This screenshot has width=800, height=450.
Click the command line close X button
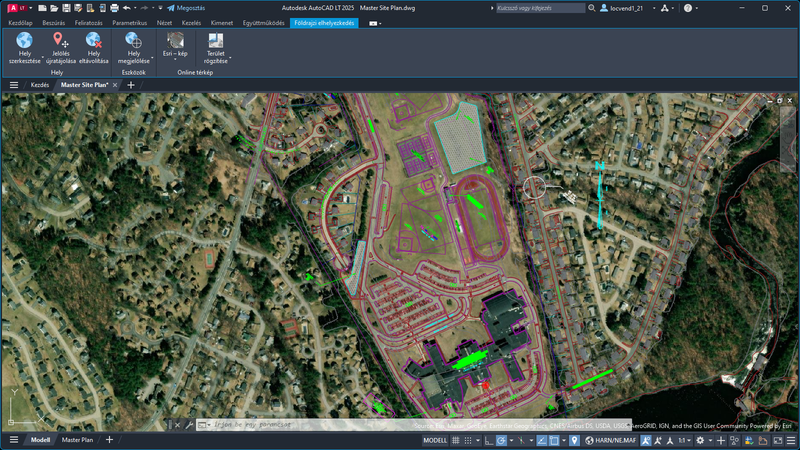coord(177,424)
